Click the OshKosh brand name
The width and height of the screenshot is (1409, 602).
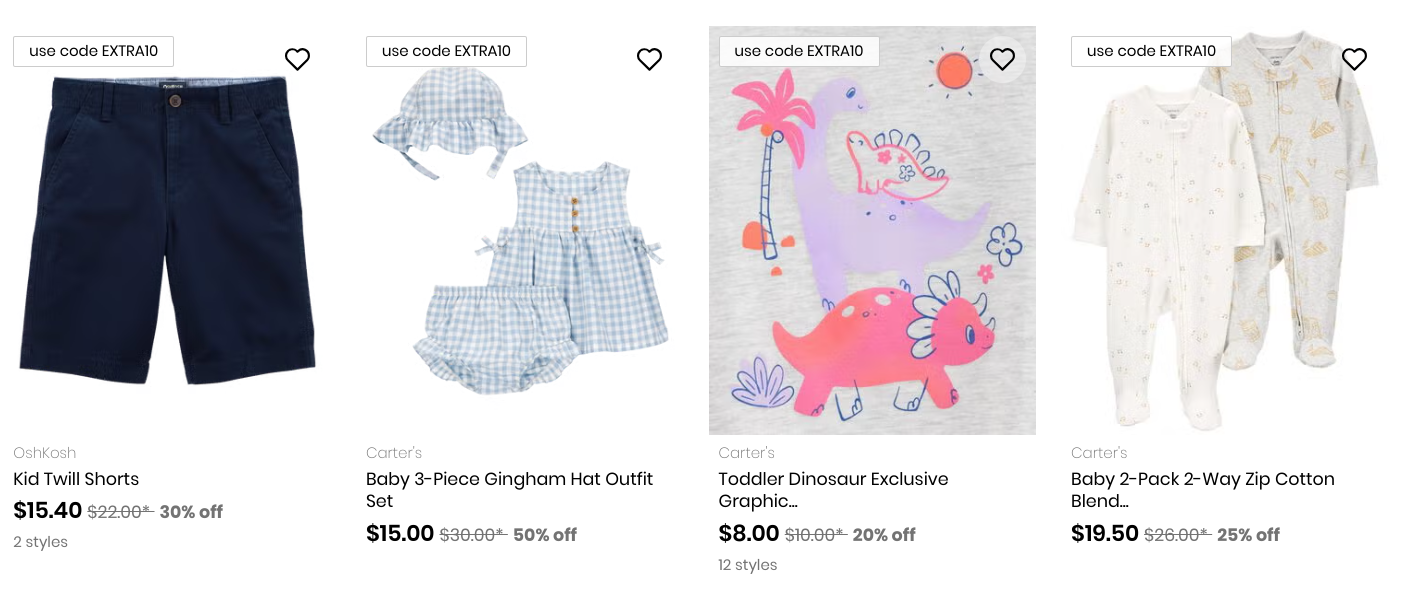(45, 453)
